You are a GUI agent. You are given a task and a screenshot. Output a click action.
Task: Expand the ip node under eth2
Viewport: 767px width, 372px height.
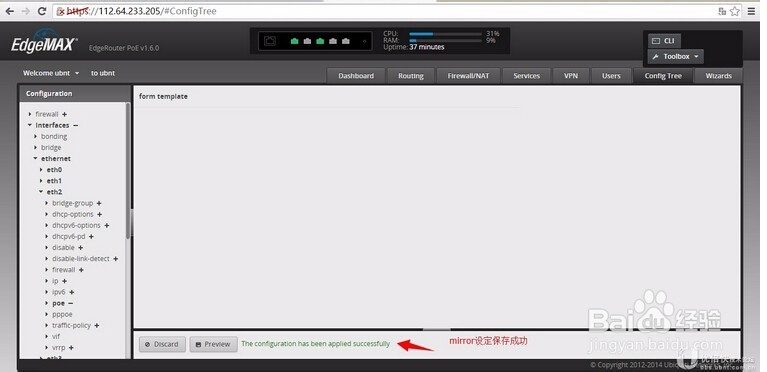[x=47, y=281]
